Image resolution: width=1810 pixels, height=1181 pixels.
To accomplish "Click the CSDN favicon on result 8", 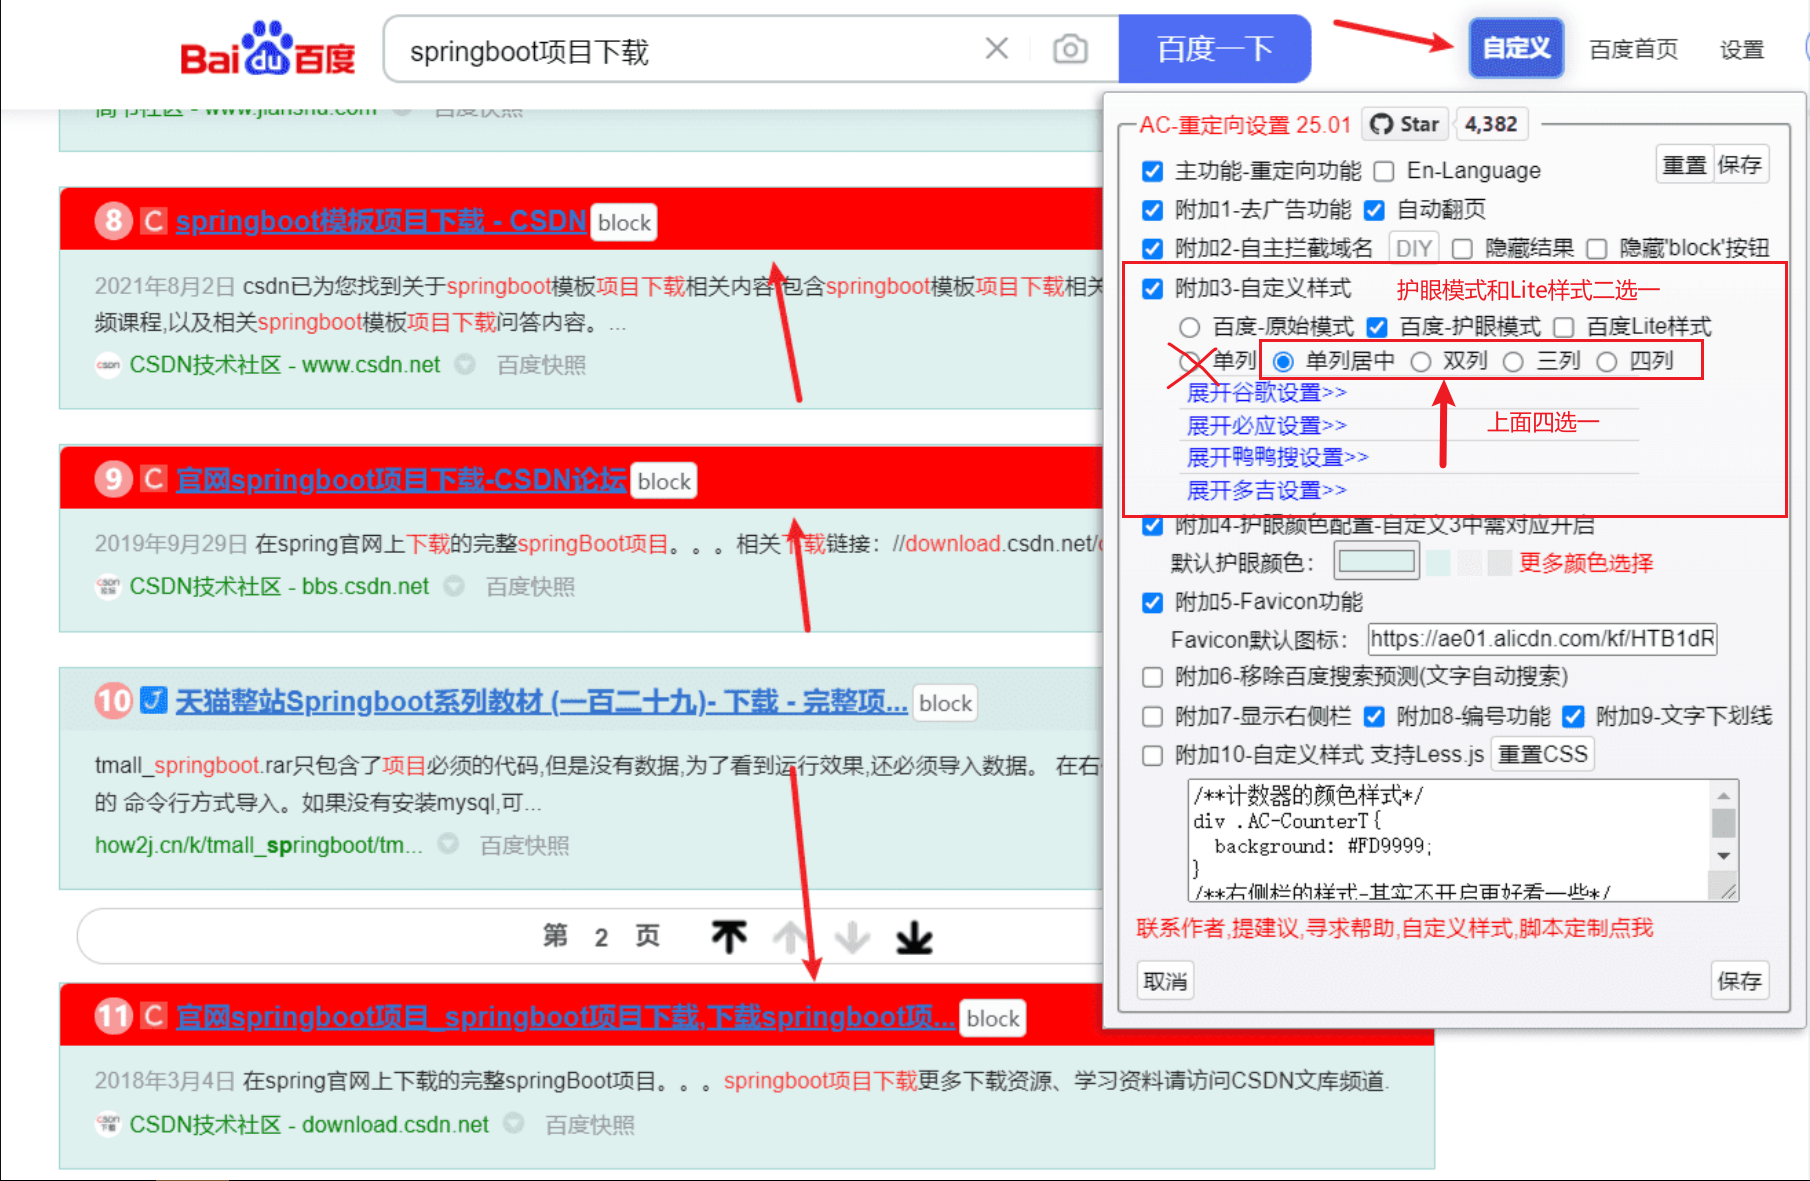I will pyautogui.click(x=153, y=220).
